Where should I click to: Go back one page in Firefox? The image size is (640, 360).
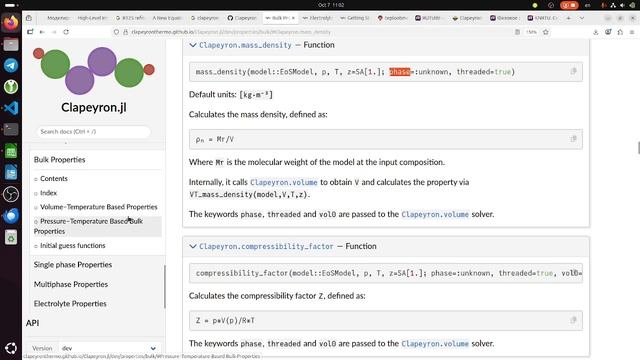coord(42,32)
